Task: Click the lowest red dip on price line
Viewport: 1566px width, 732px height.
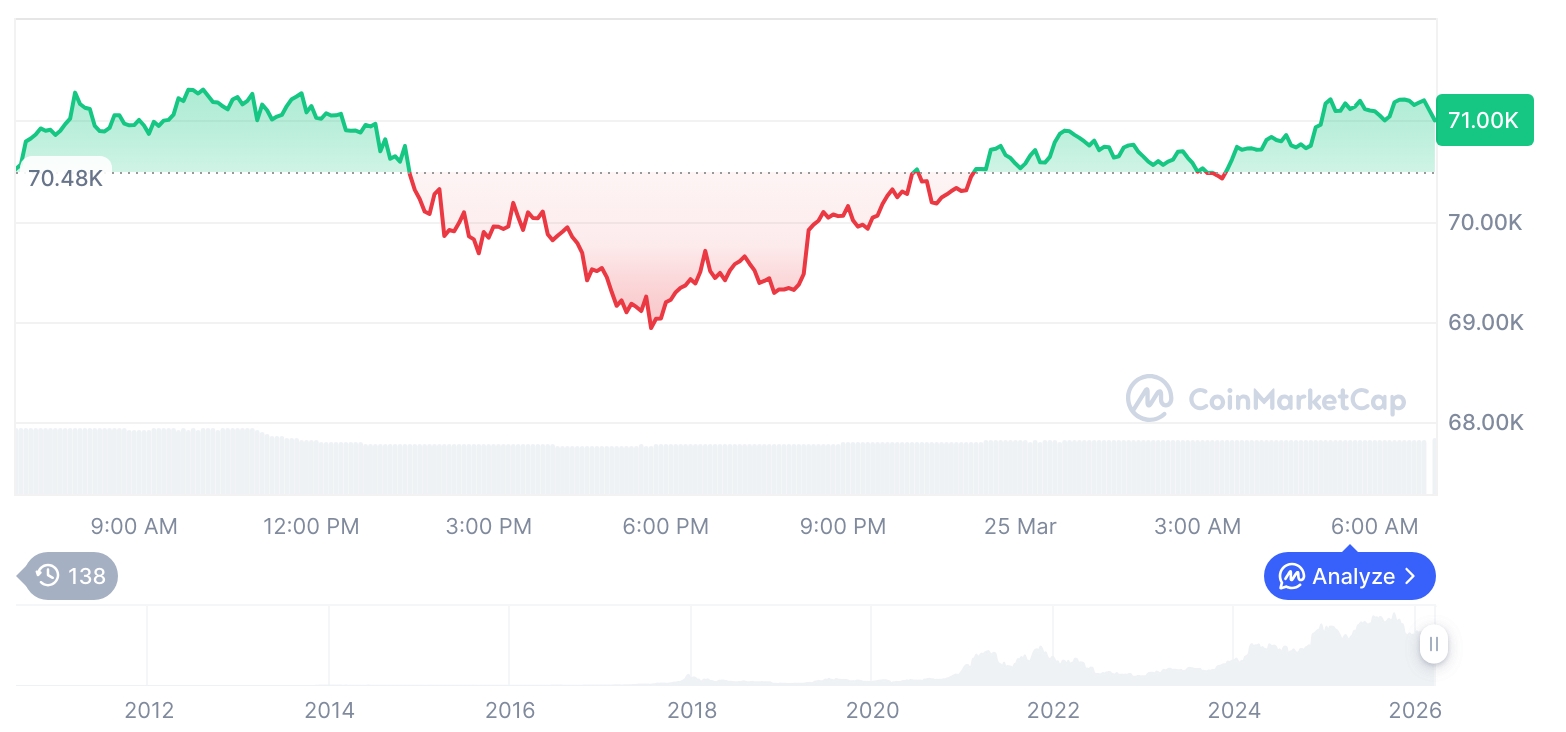Action: coord(652,326)
